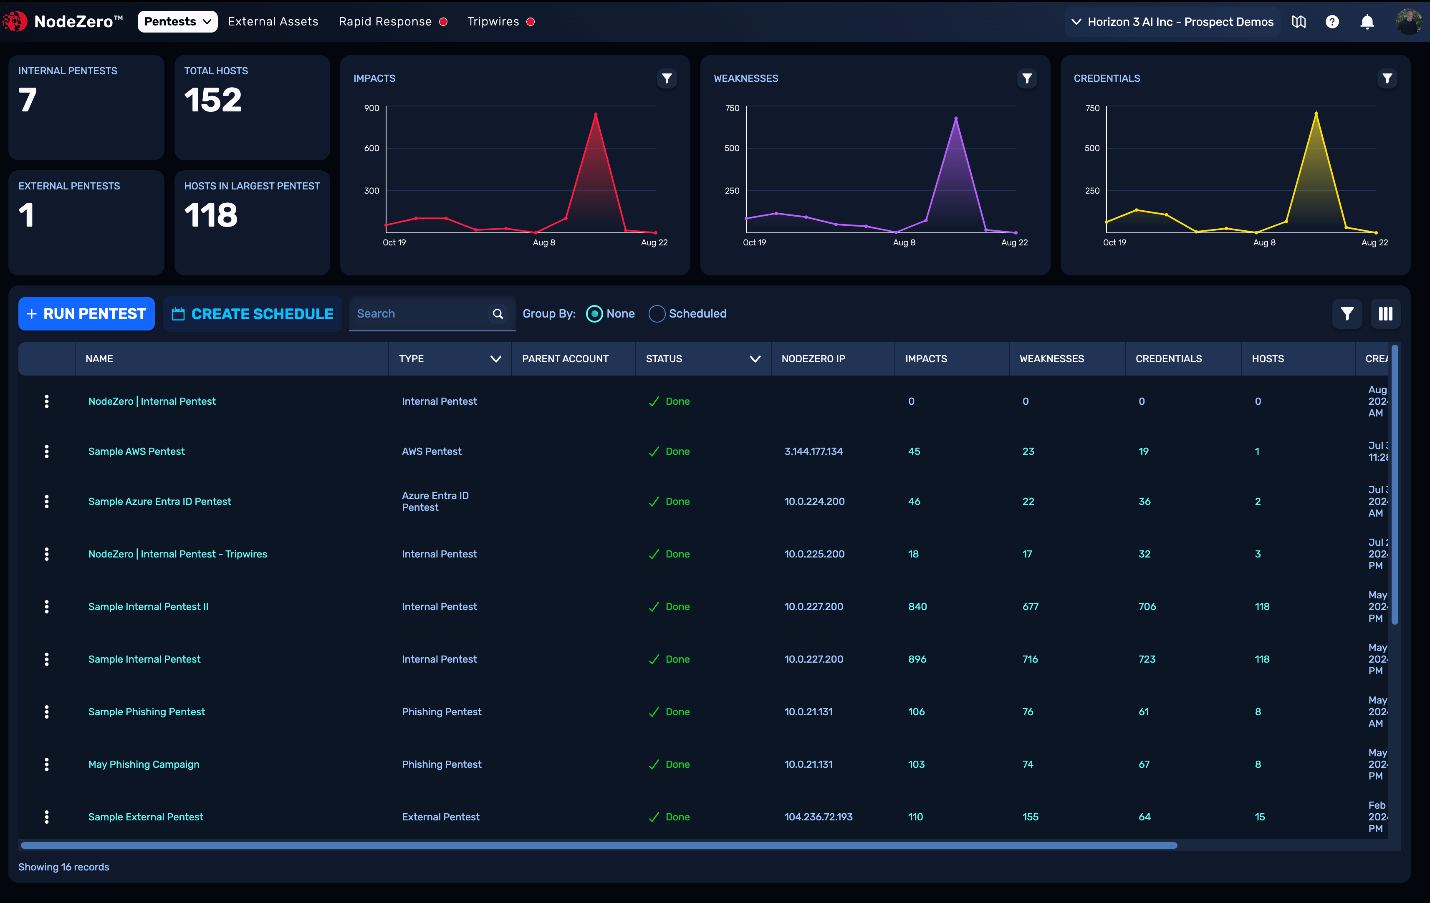
Task: Open row menu for Sample Phishing Pentest
Action: (46, 712)
